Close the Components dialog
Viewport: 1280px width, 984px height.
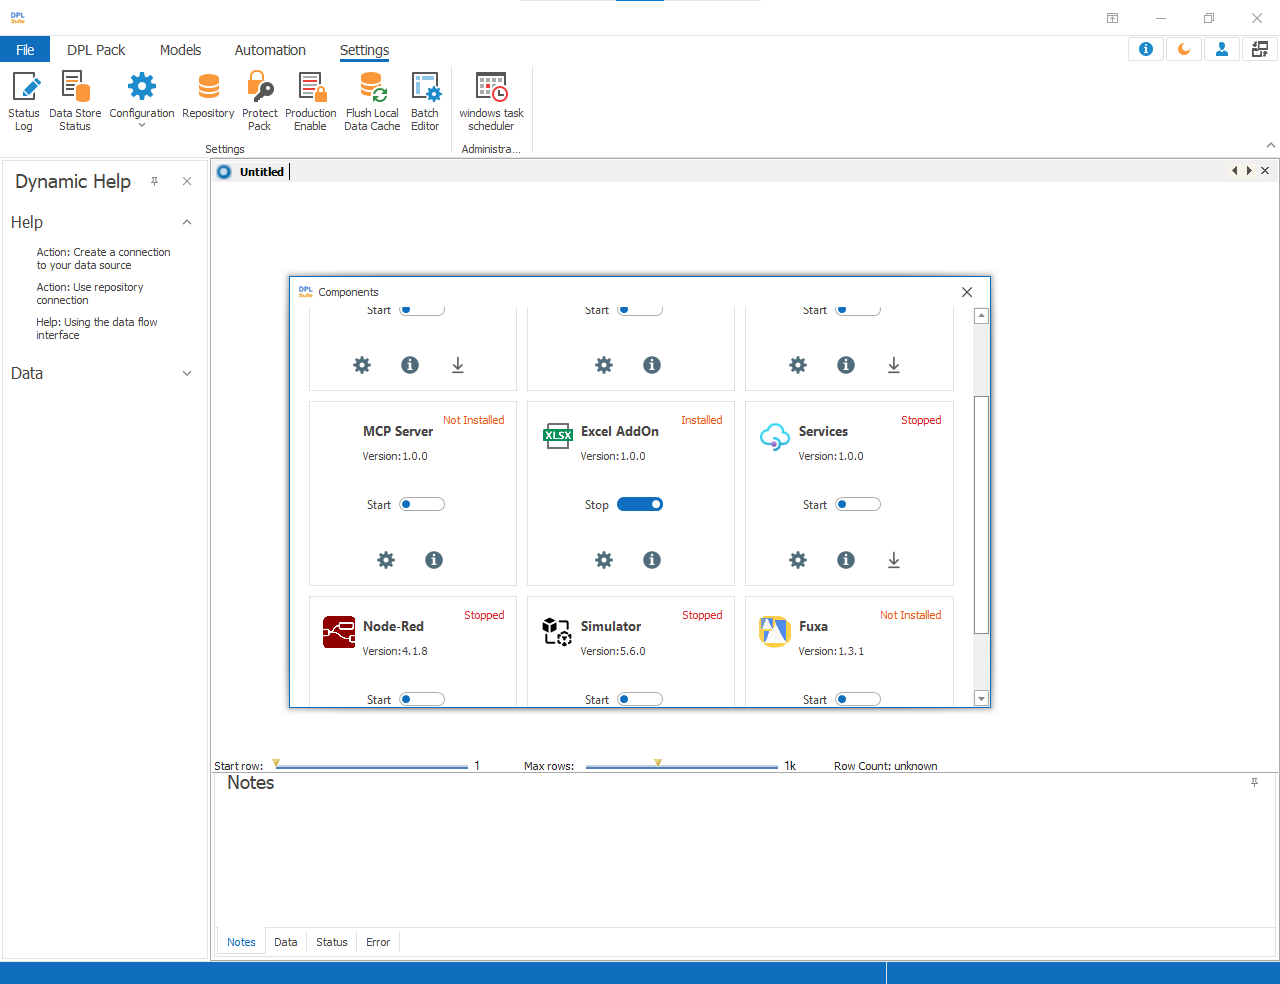pos(967,292)
